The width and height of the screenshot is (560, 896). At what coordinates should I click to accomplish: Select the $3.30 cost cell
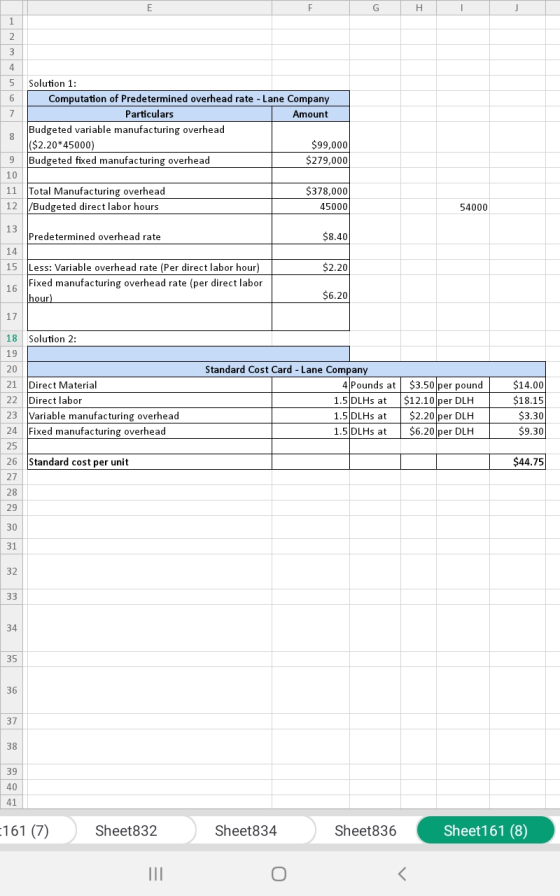(x=517, y=415)
